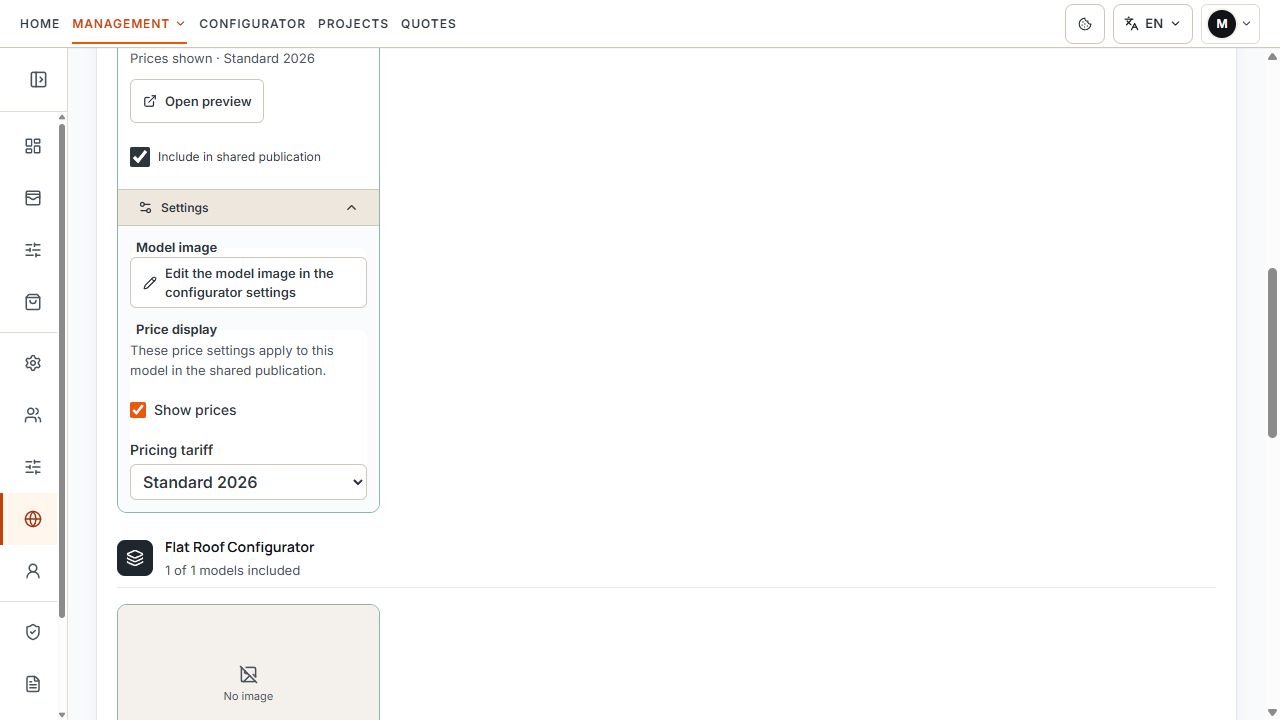Click the sidebar scrollbar down arrow

62,714
